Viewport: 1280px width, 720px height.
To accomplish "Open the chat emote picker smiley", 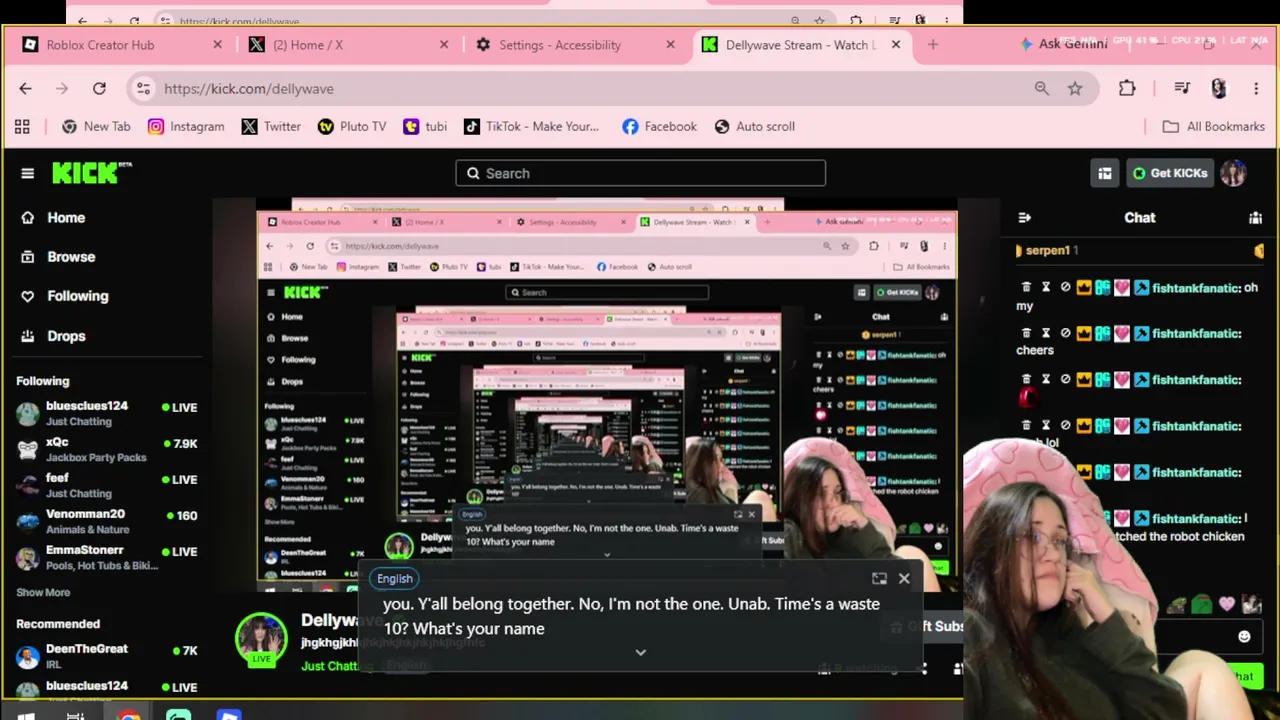I will pos(1244,636).
